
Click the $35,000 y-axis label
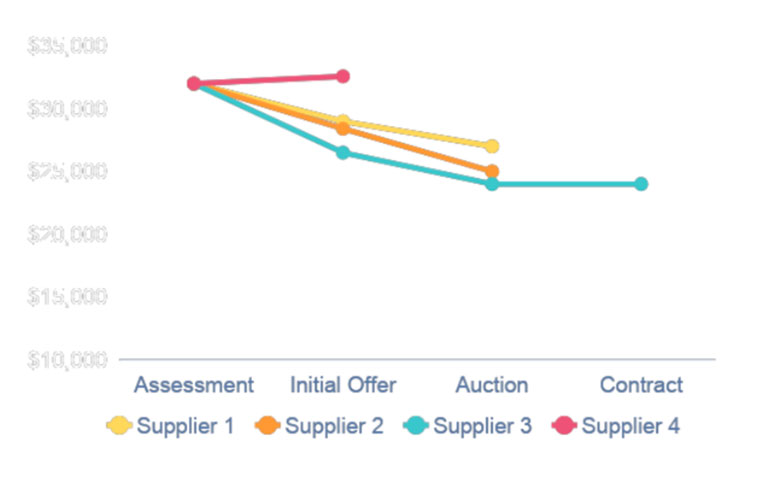tap(67, 47)
